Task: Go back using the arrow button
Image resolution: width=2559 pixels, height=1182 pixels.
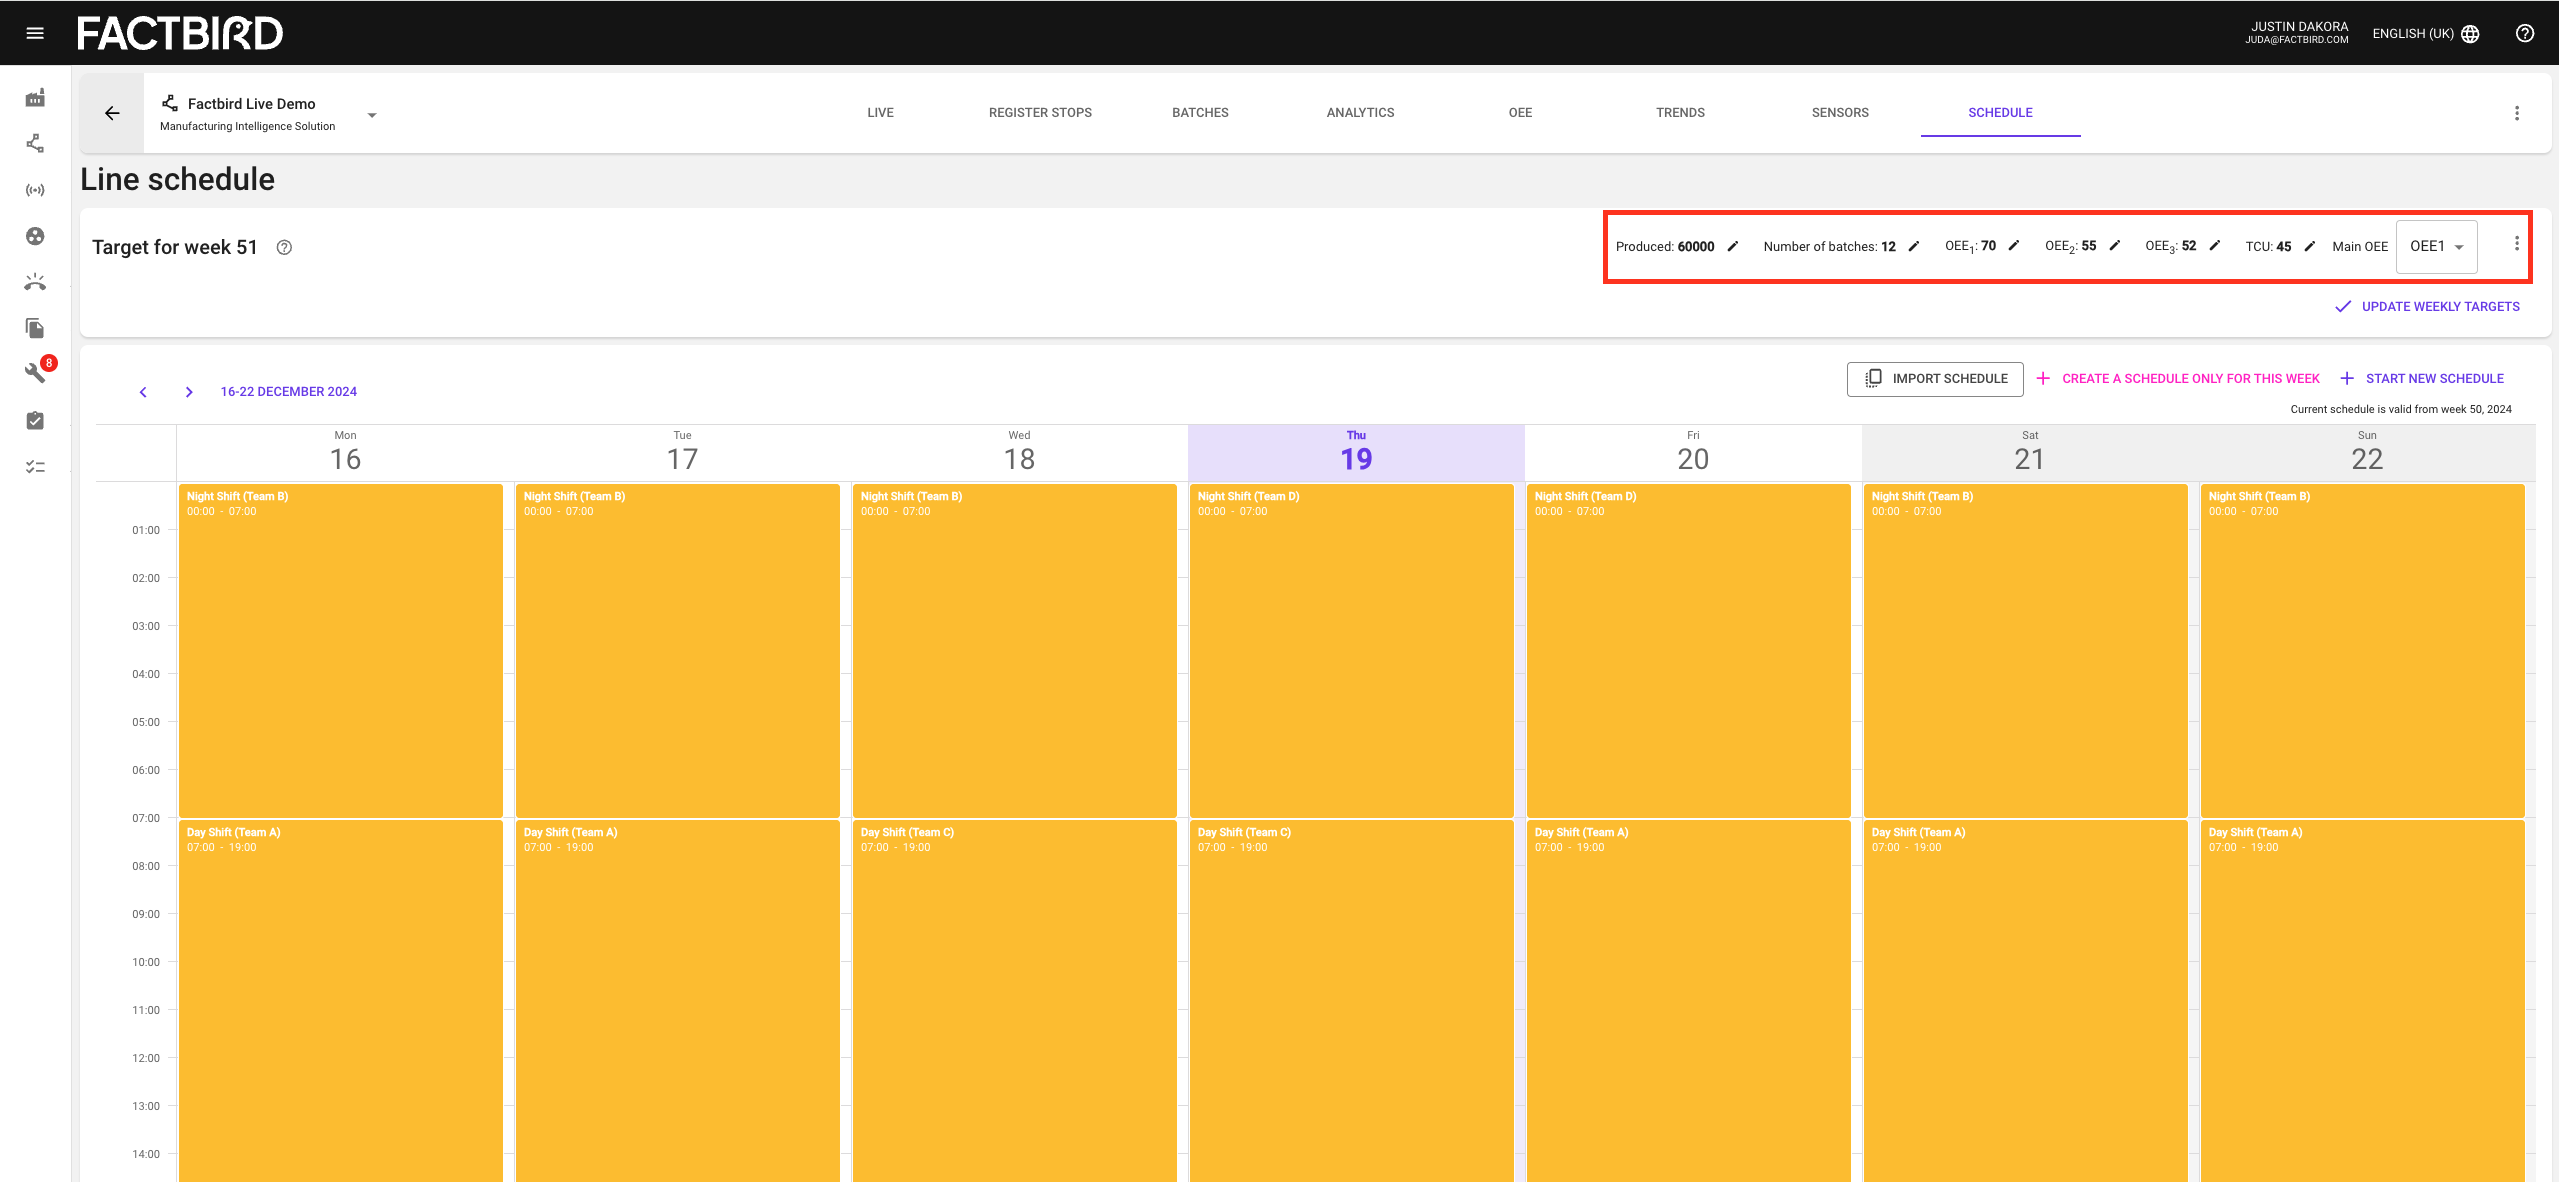Action: (x=112, y=113)
